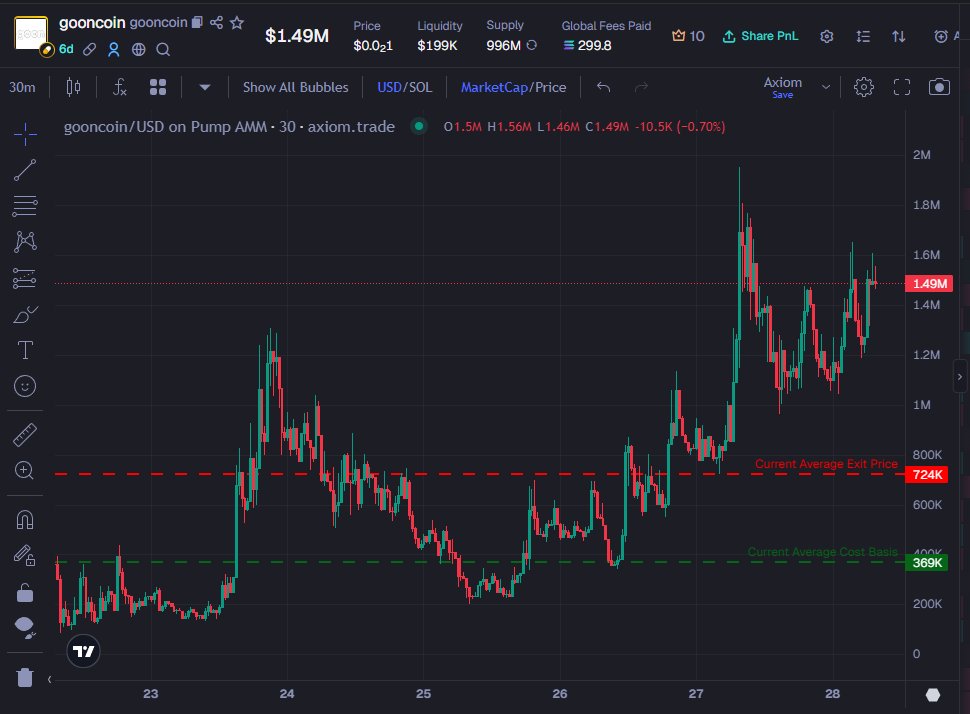Switch the USD/SOL currency toggle
The image size is (970, 714).
point(405,87)
